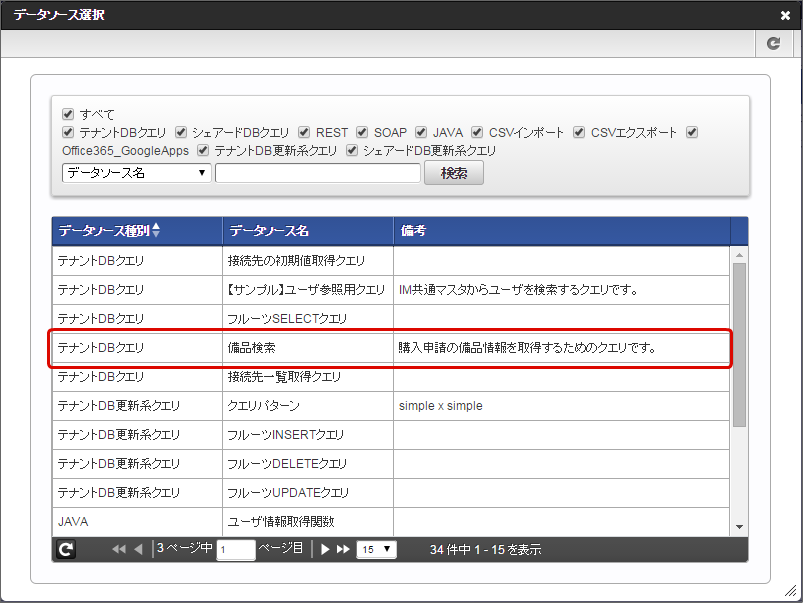Open the rows-per-page dropdown showing 15

[377, 549]
